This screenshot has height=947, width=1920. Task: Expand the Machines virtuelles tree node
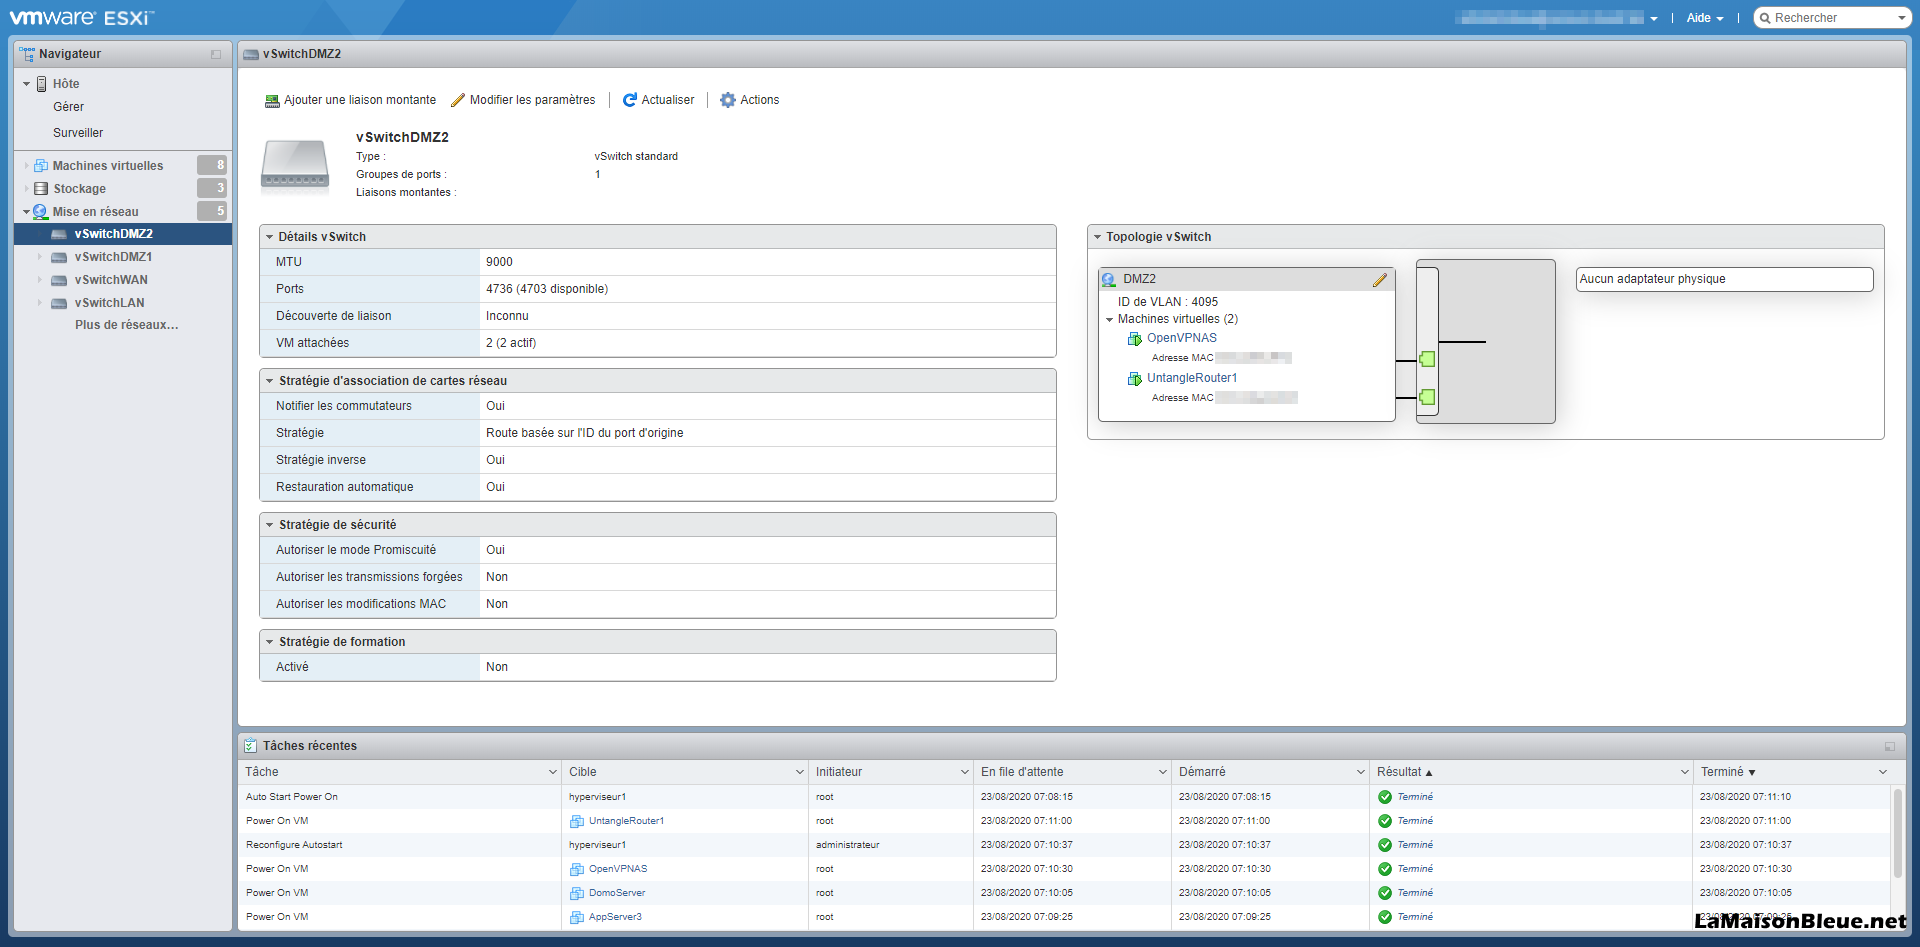[x=26, y=166]
